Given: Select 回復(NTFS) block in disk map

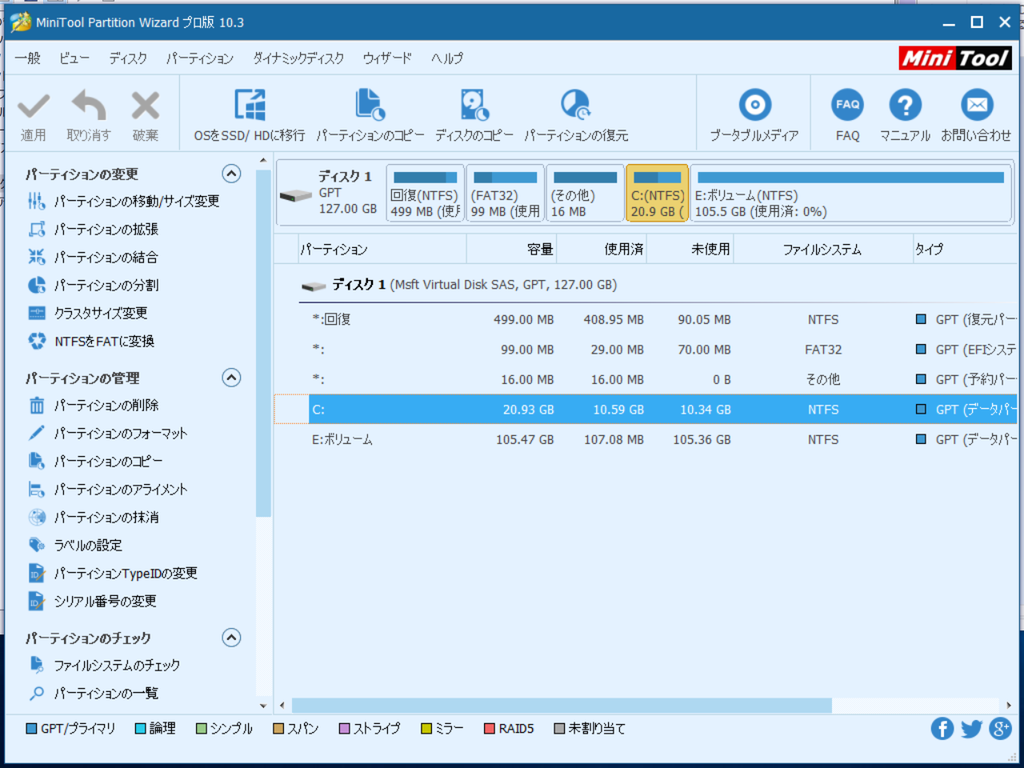Looking at the screenshot, I should (425, 193).
